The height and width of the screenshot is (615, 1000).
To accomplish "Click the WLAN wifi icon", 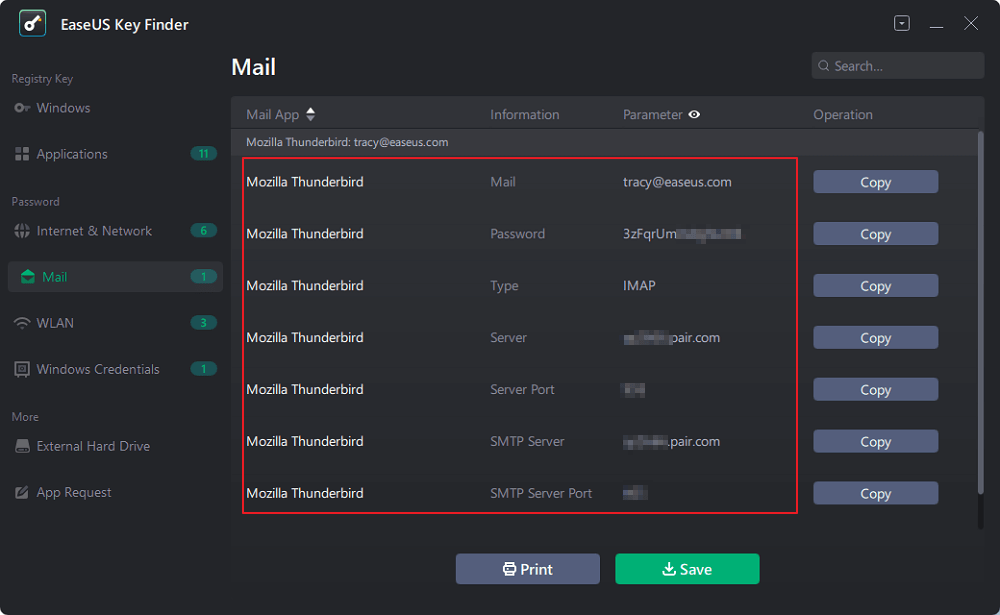I will (x=22, y=323).
